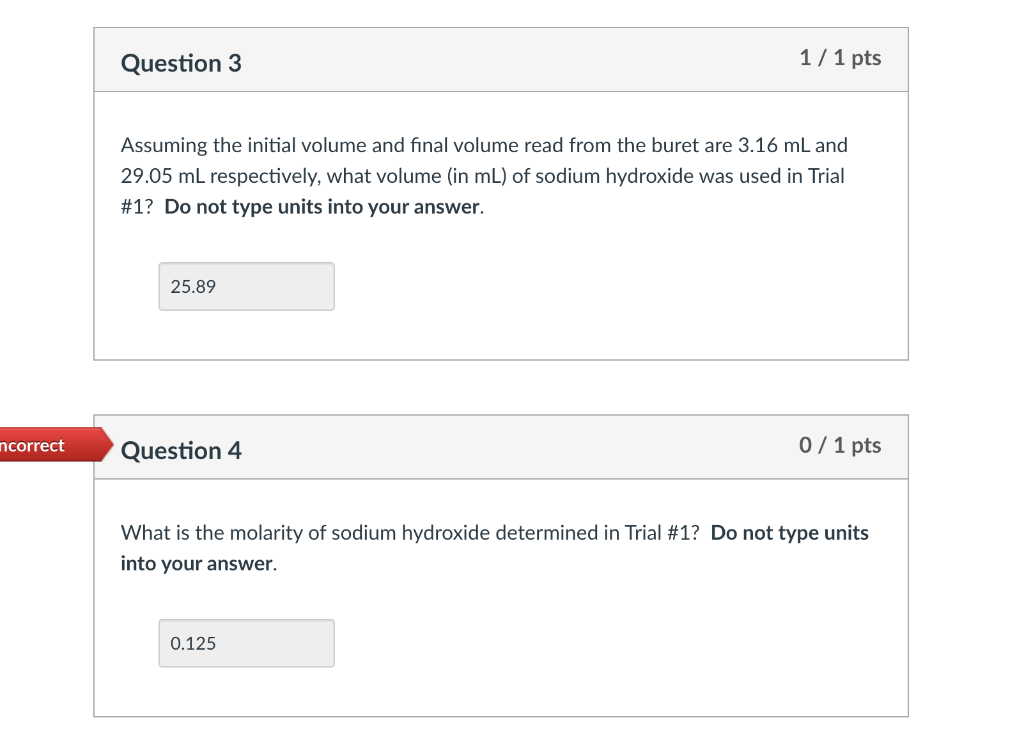Select the bold text in Question 4
Viewport: 1024px width, 743px height.
coord(790,532)
